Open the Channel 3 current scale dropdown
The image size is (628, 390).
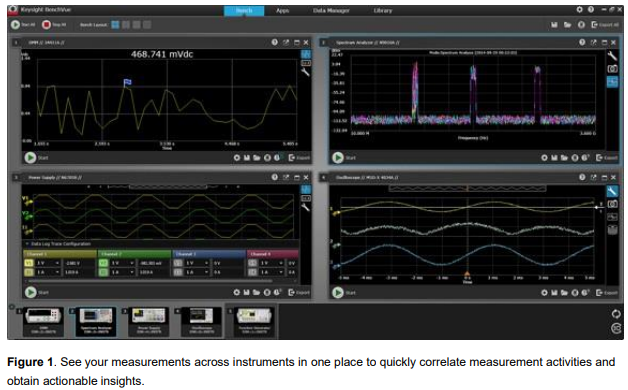(x=197, y=272)
